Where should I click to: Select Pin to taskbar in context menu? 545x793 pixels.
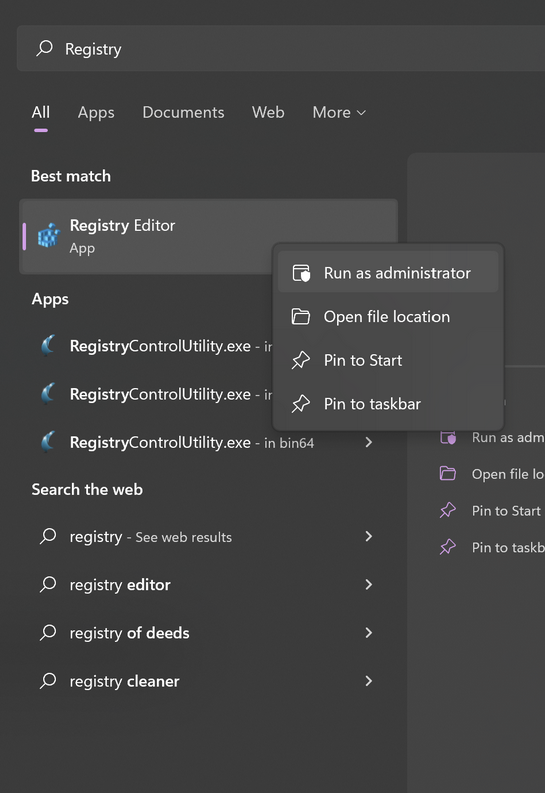pyautogui.click(x=388, y=404)
